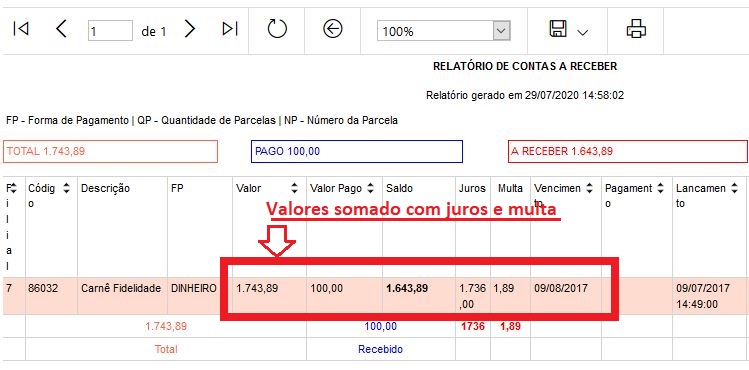The image size is (749, 370).
Task: Sort by Vencimento column
Action: coord(590,188)
